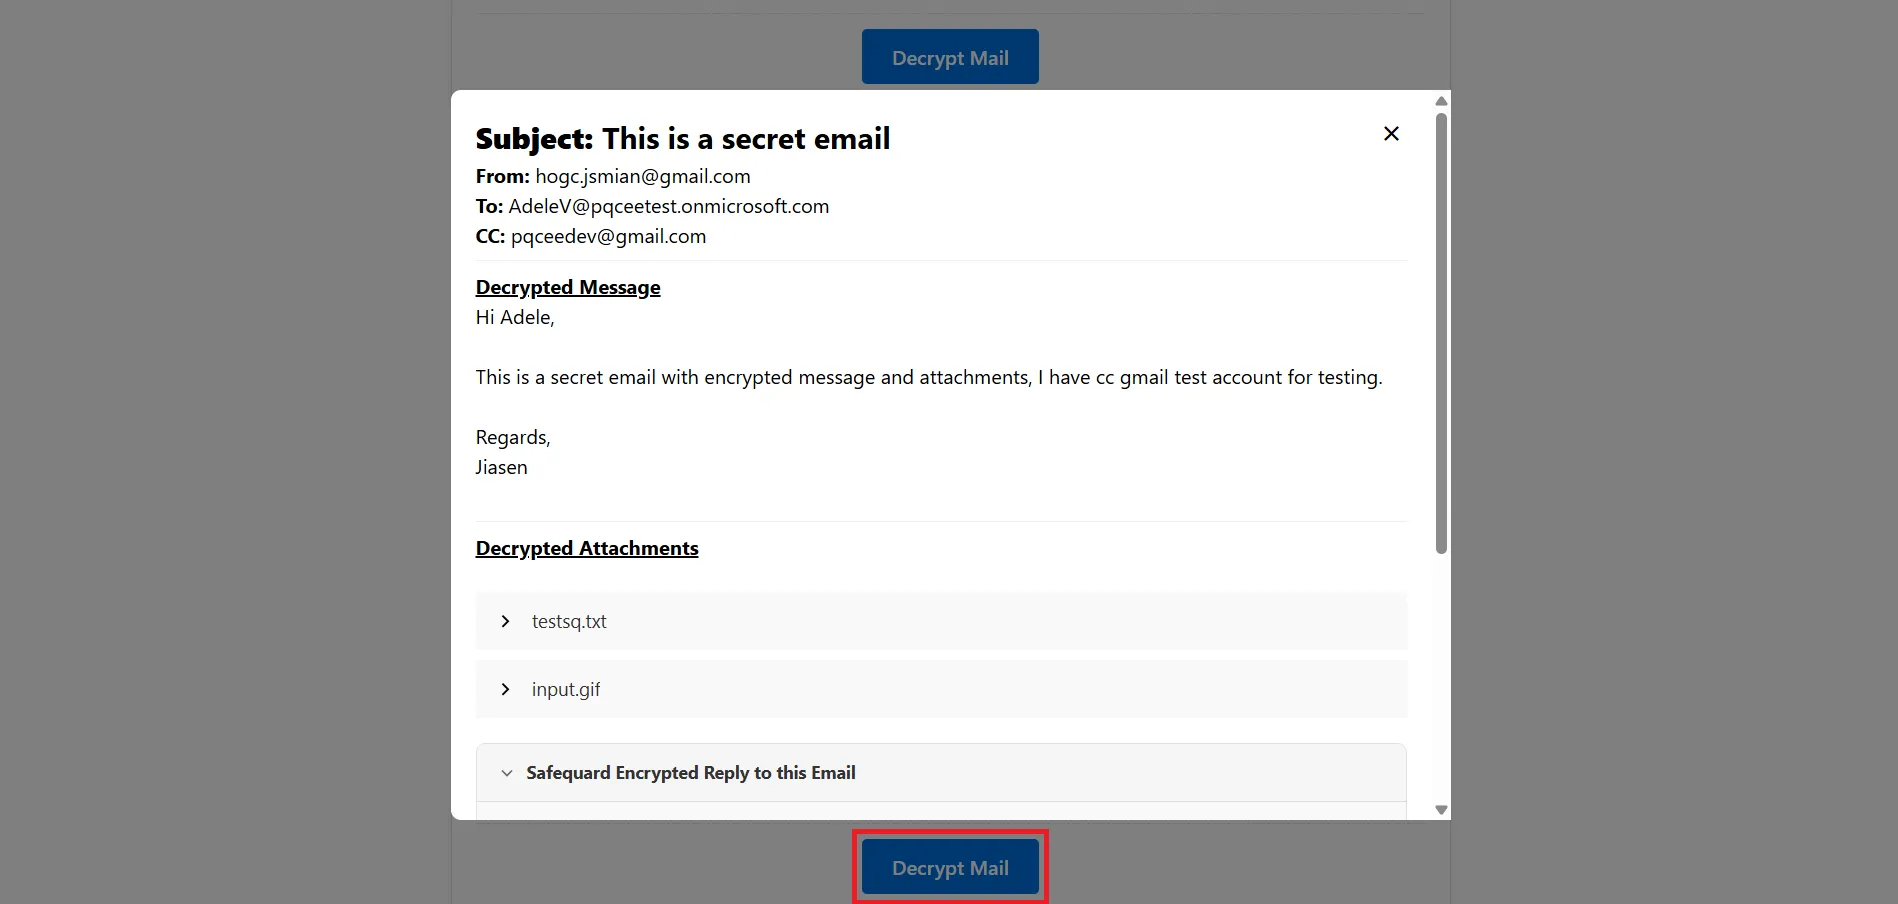Click recipient AdeleV@pqceetest.onmicrosoft.com
The width and height of the screenshot is (1898, 904).
pyautogui.click(x=668, y=207)
